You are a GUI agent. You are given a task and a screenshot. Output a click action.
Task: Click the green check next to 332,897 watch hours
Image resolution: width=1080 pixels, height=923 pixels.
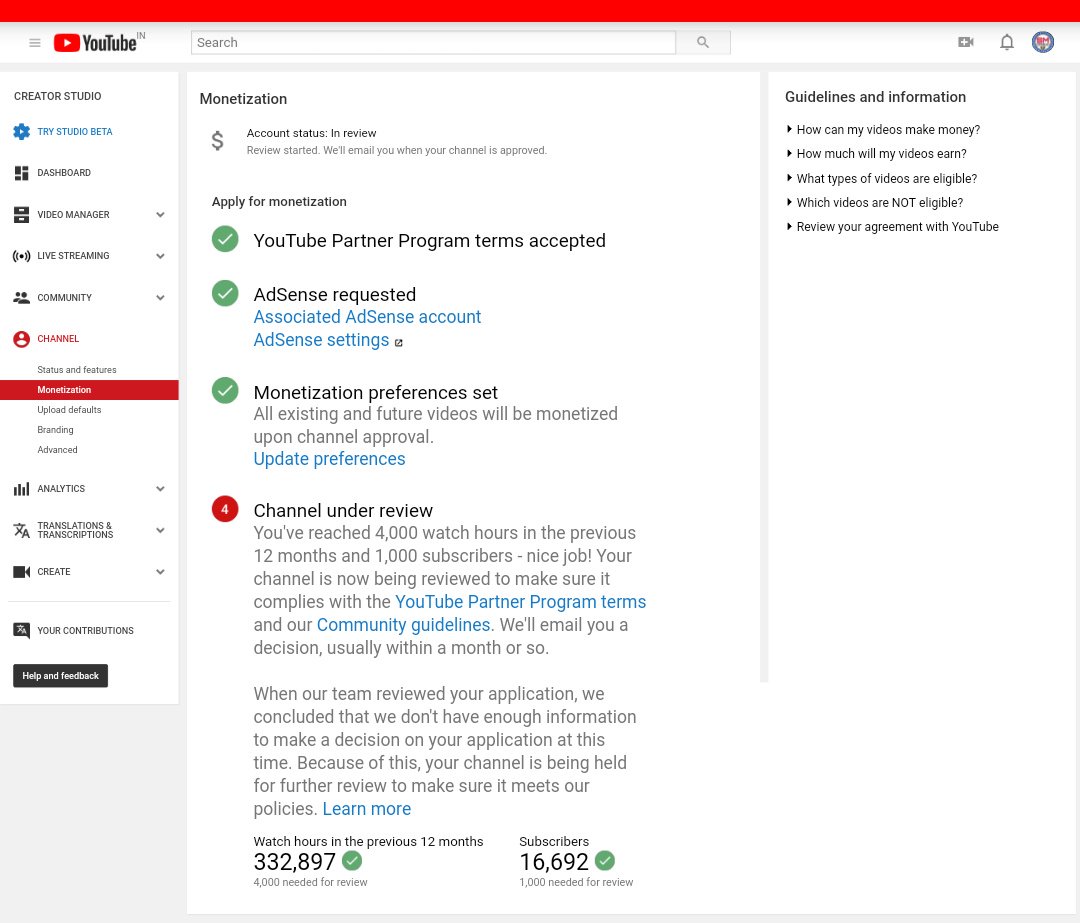[352, 860]
